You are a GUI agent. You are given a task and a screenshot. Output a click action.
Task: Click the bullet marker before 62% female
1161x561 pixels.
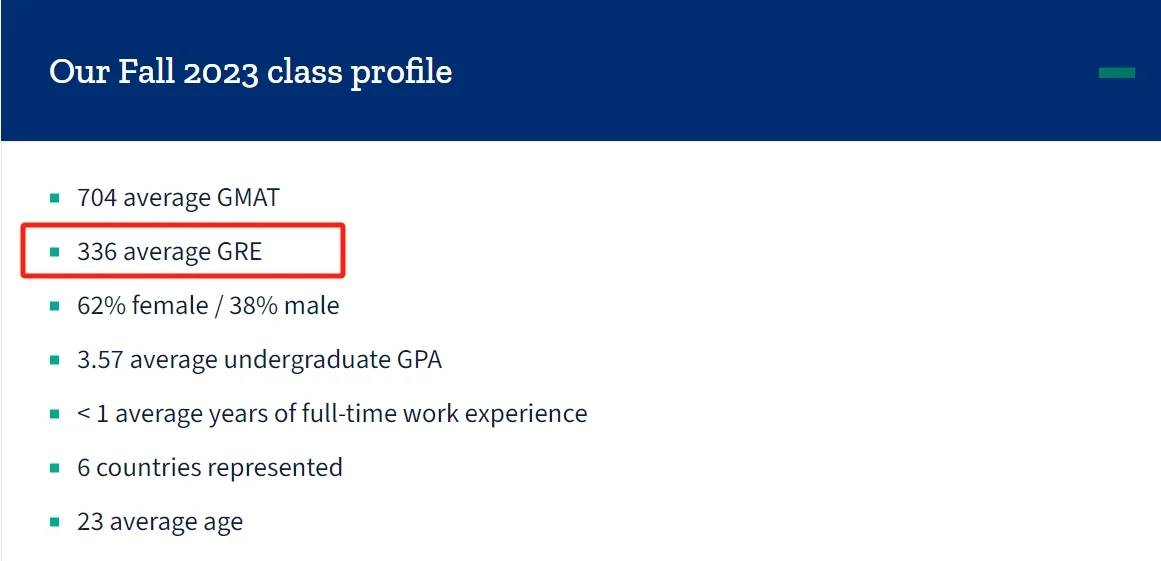tap(55, 306)
